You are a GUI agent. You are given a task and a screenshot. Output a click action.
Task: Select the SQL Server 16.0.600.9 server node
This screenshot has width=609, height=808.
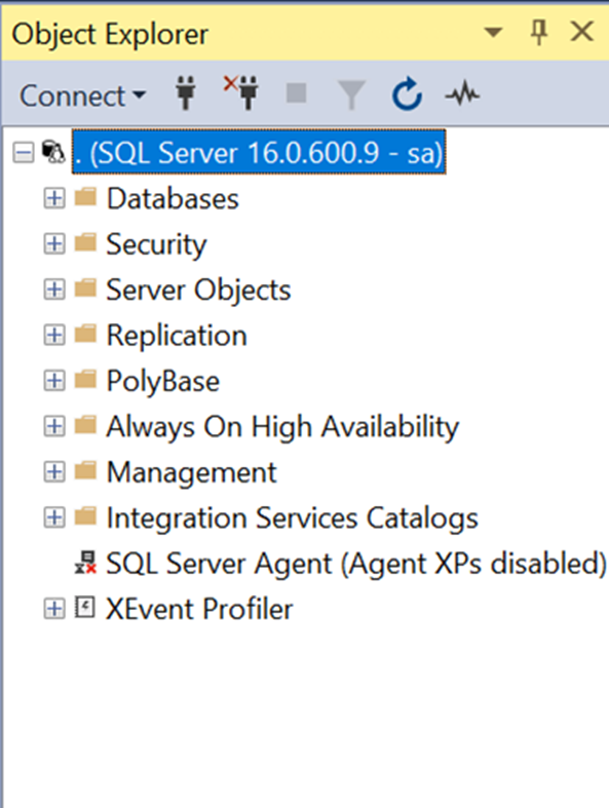(x=259, y=153)
